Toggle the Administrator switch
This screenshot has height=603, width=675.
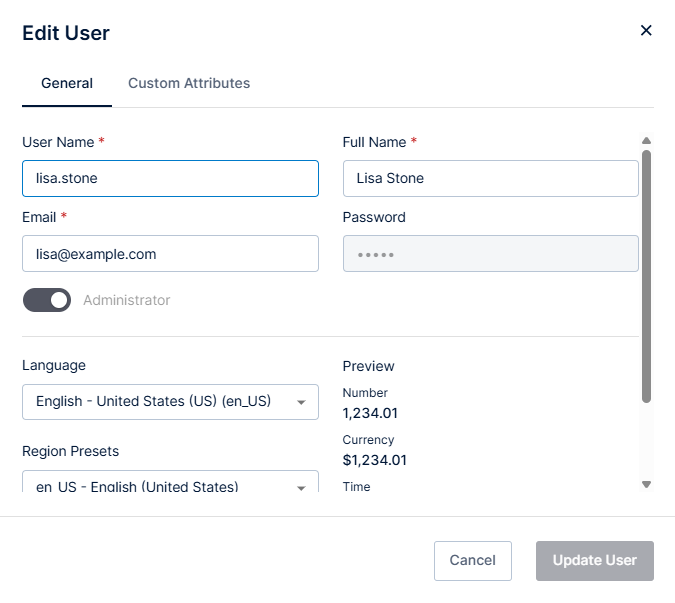47,300
